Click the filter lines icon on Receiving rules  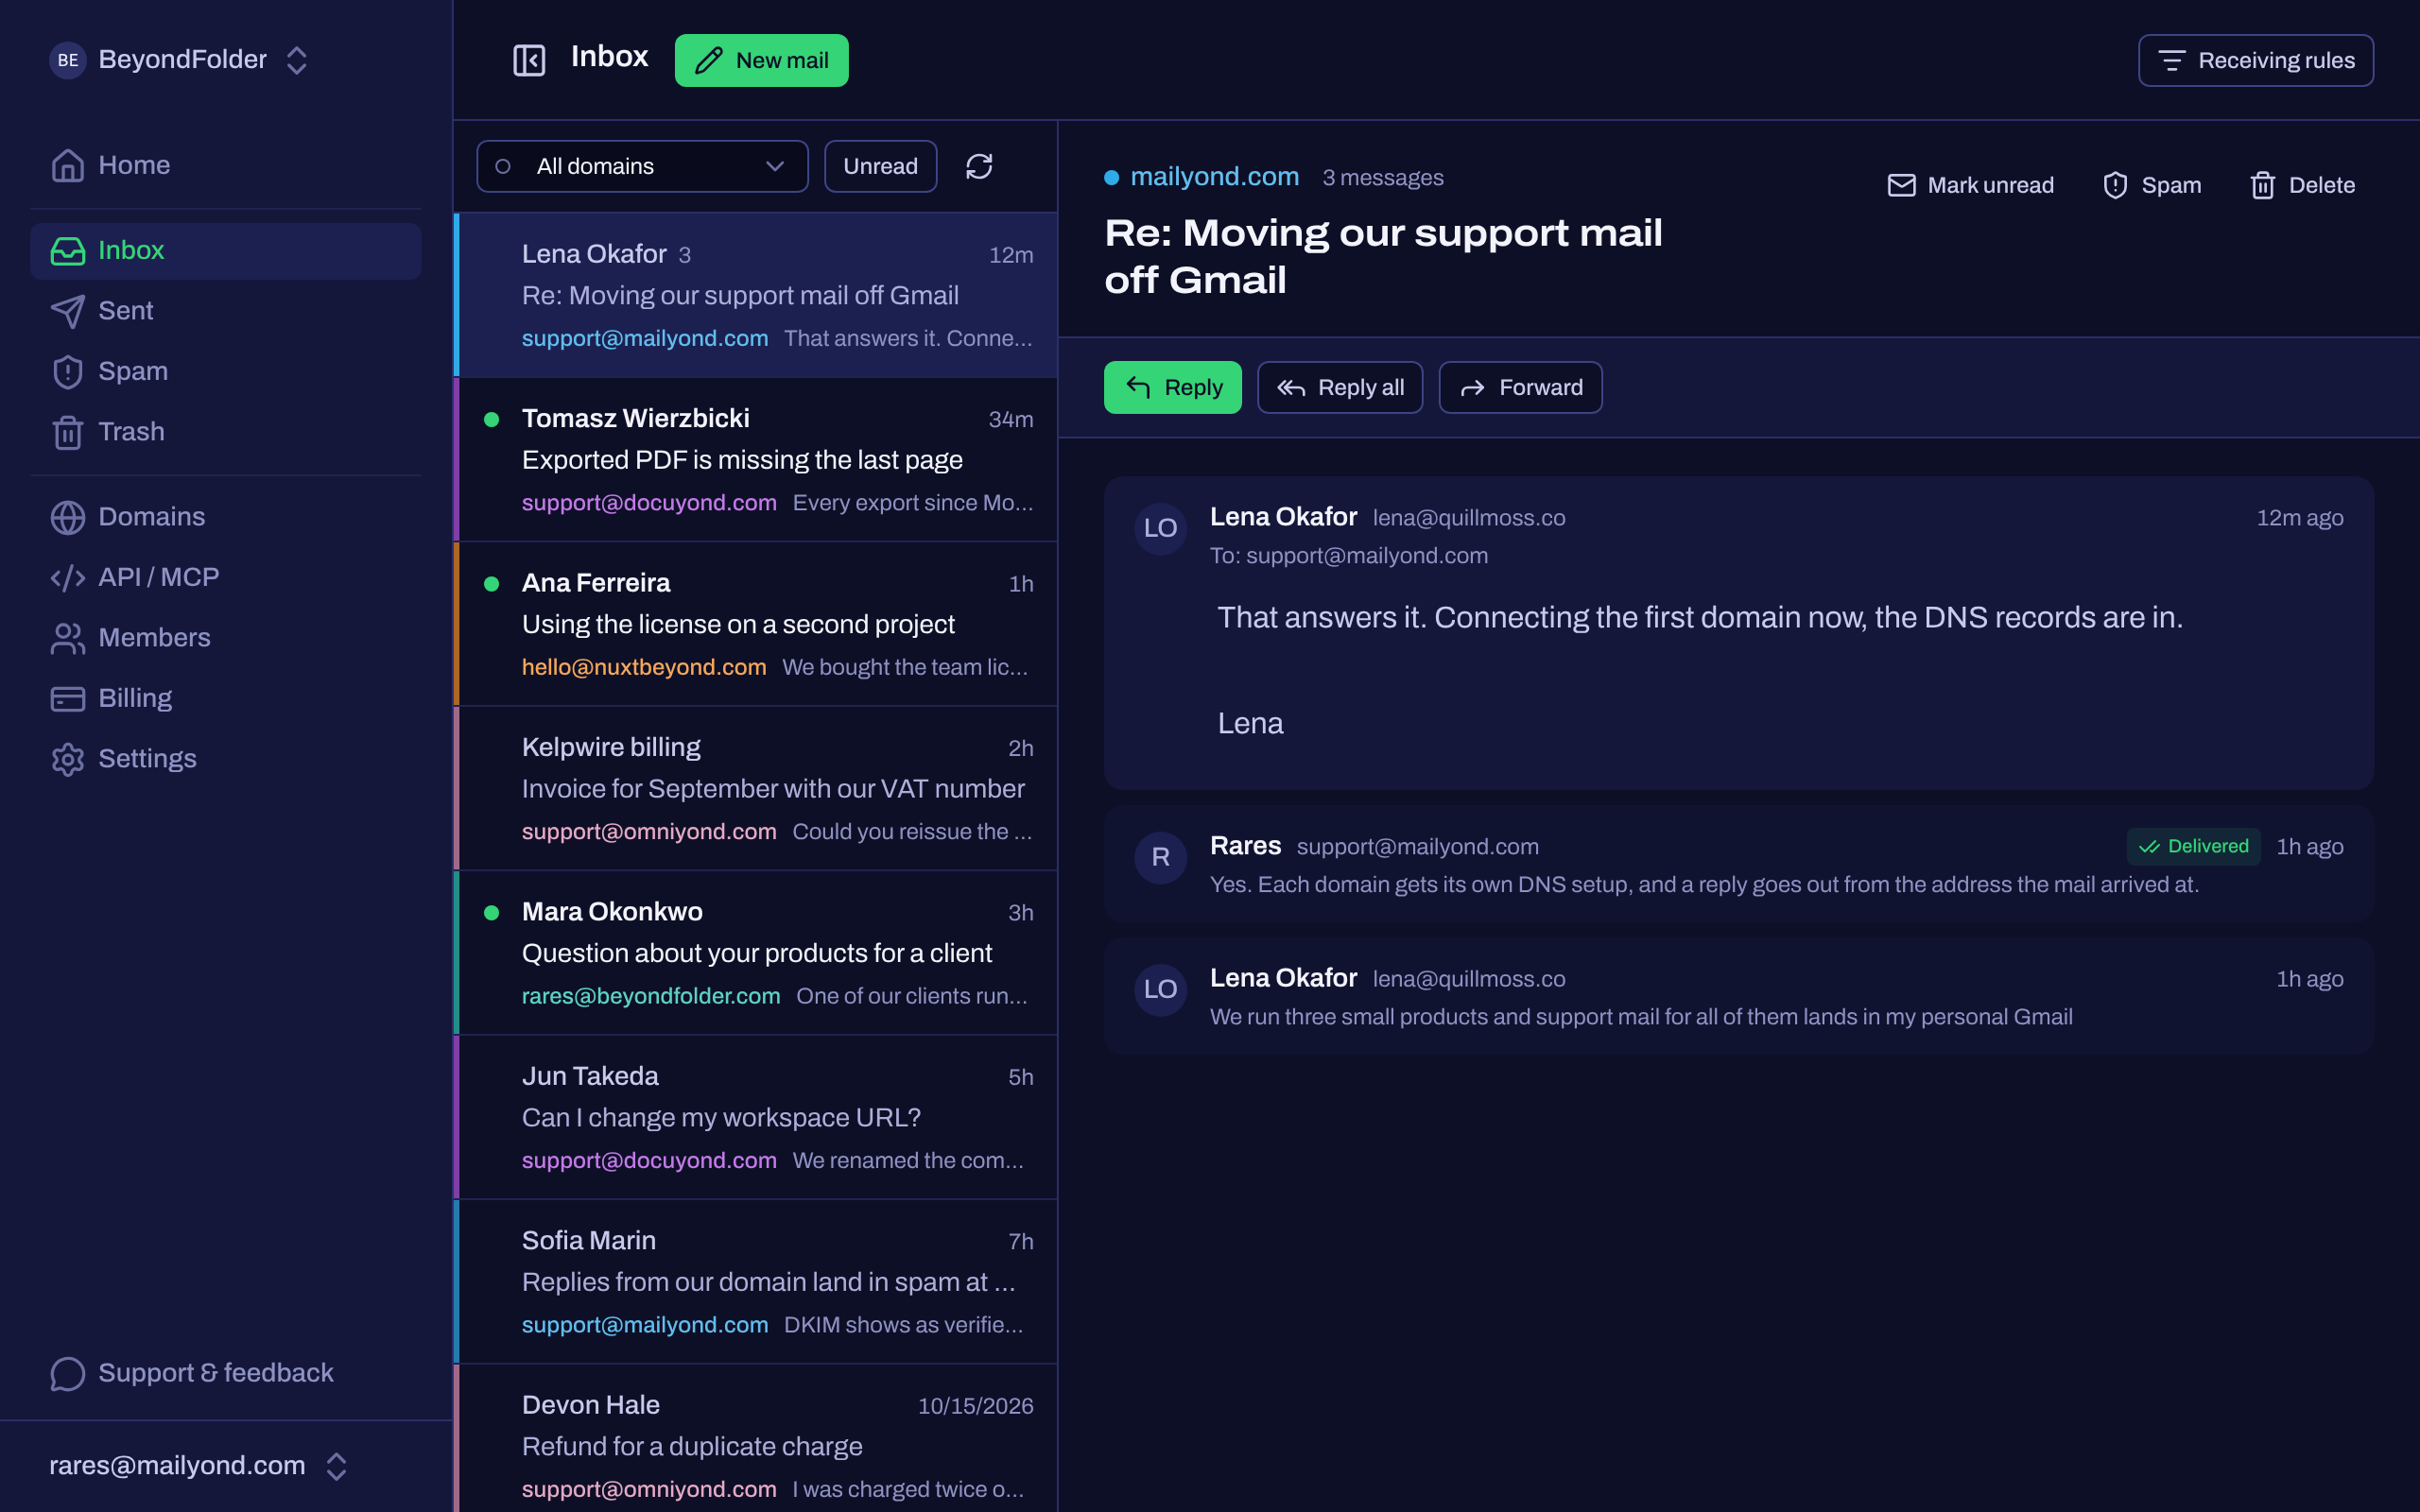click(2171, 60)
